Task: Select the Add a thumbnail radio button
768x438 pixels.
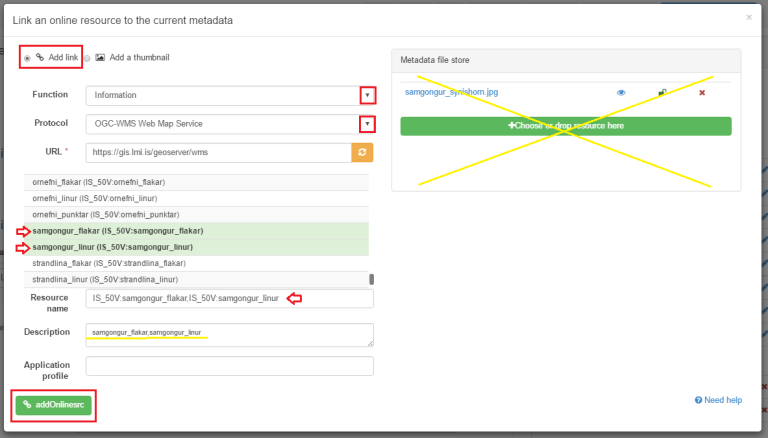Action: 87,58
